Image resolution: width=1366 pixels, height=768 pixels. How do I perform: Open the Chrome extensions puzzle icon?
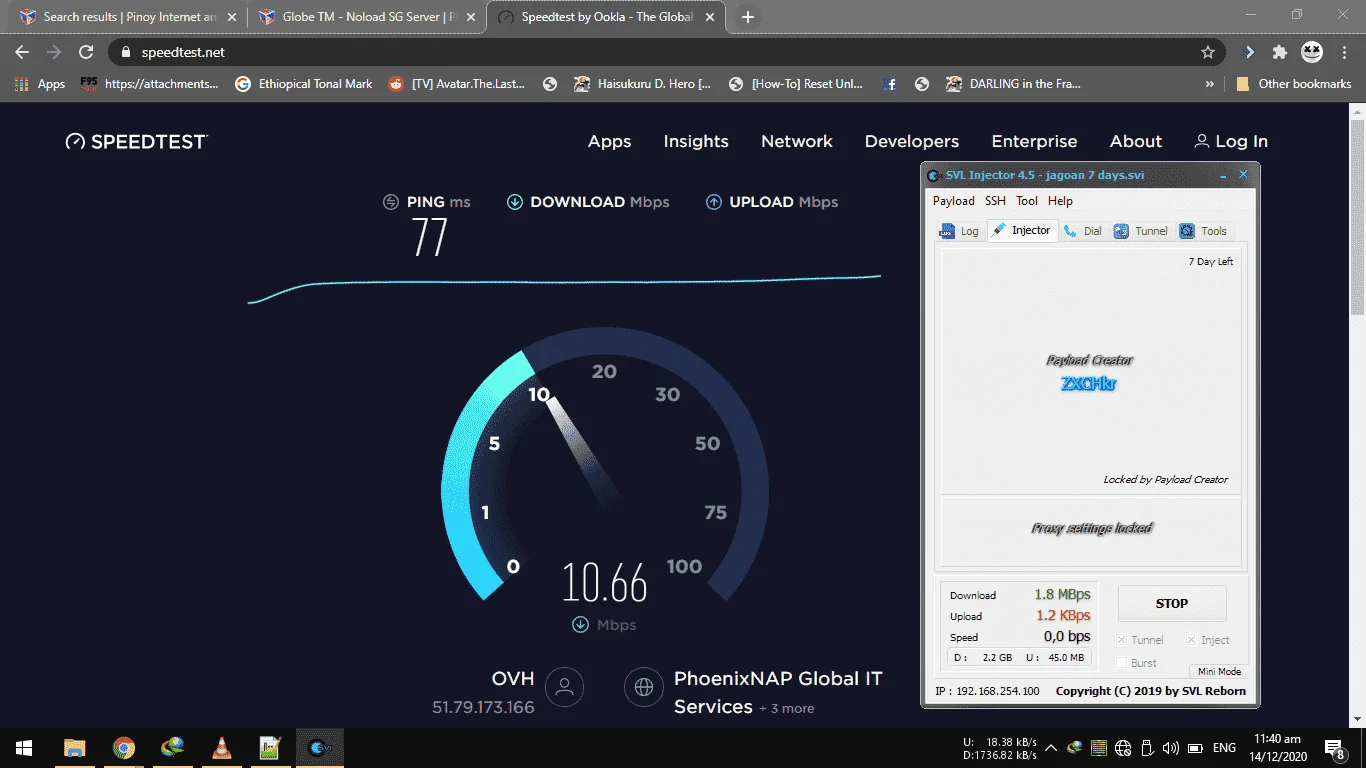pyautogui.click(x=1280, y=52)
